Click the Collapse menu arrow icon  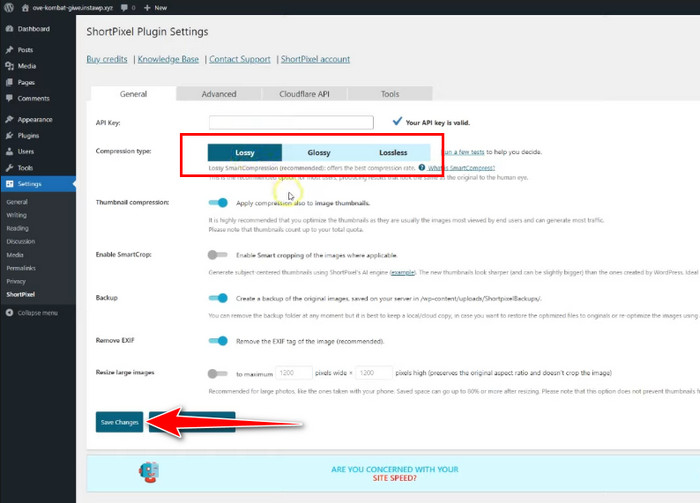coord(9,313)
